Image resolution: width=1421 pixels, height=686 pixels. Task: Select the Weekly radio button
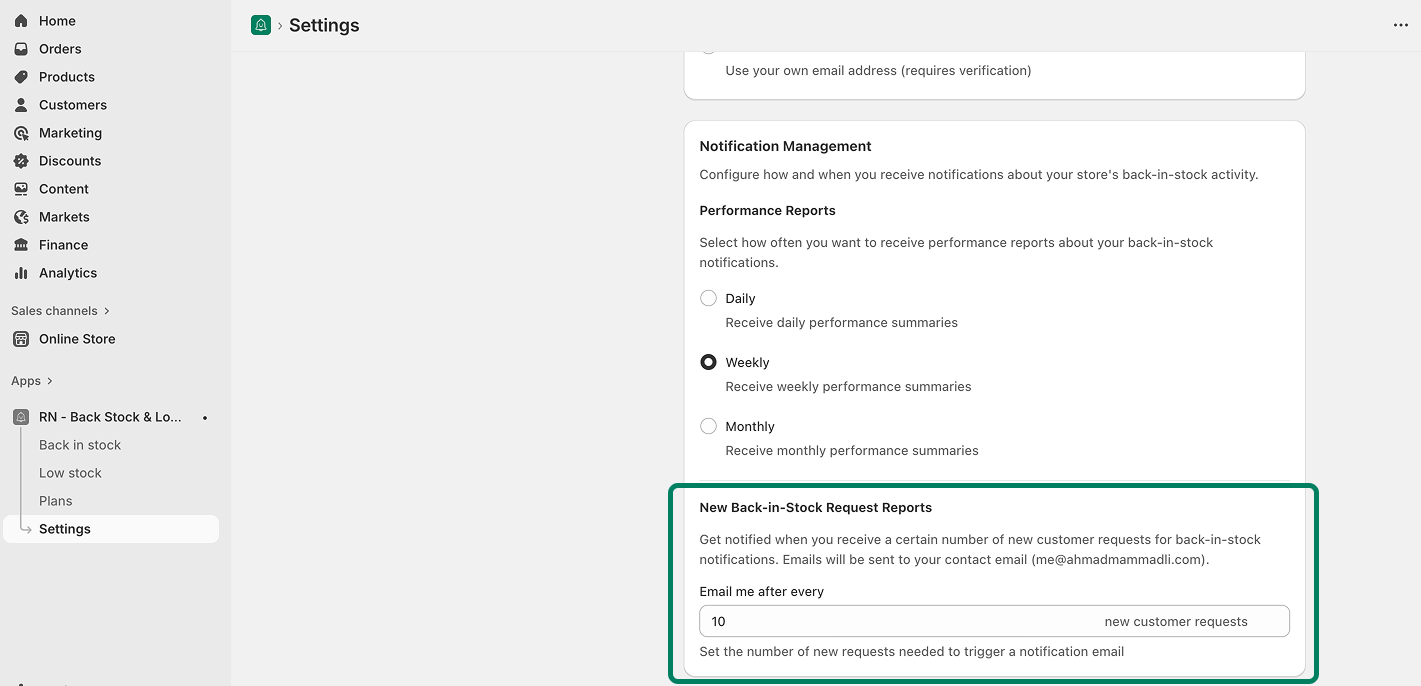pos(708,362)
